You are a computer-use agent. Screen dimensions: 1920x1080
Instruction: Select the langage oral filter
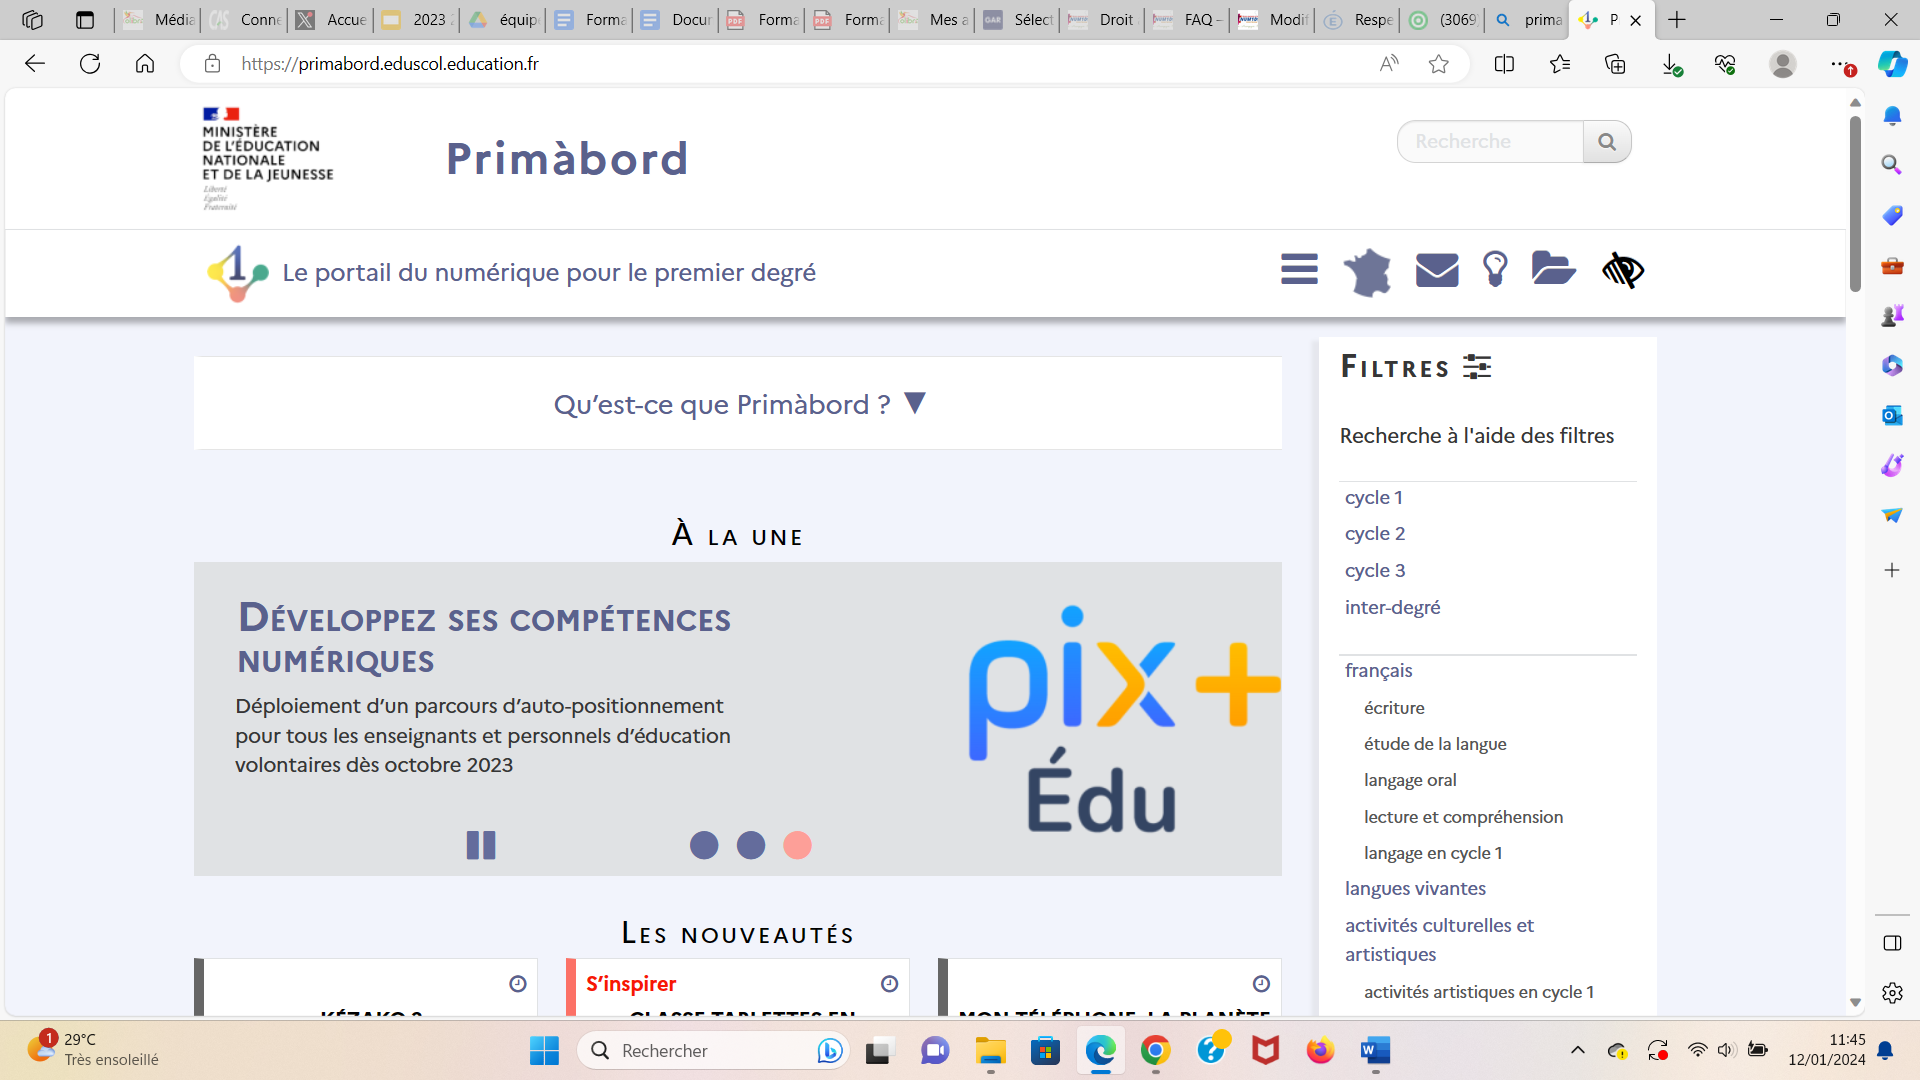(1410, 780)
